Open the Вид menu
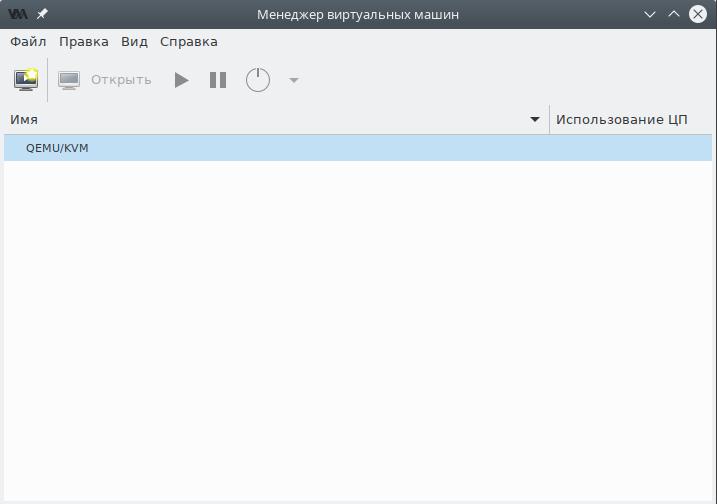Viewport: 717px width, 504px height. click(x=134, y=42)
